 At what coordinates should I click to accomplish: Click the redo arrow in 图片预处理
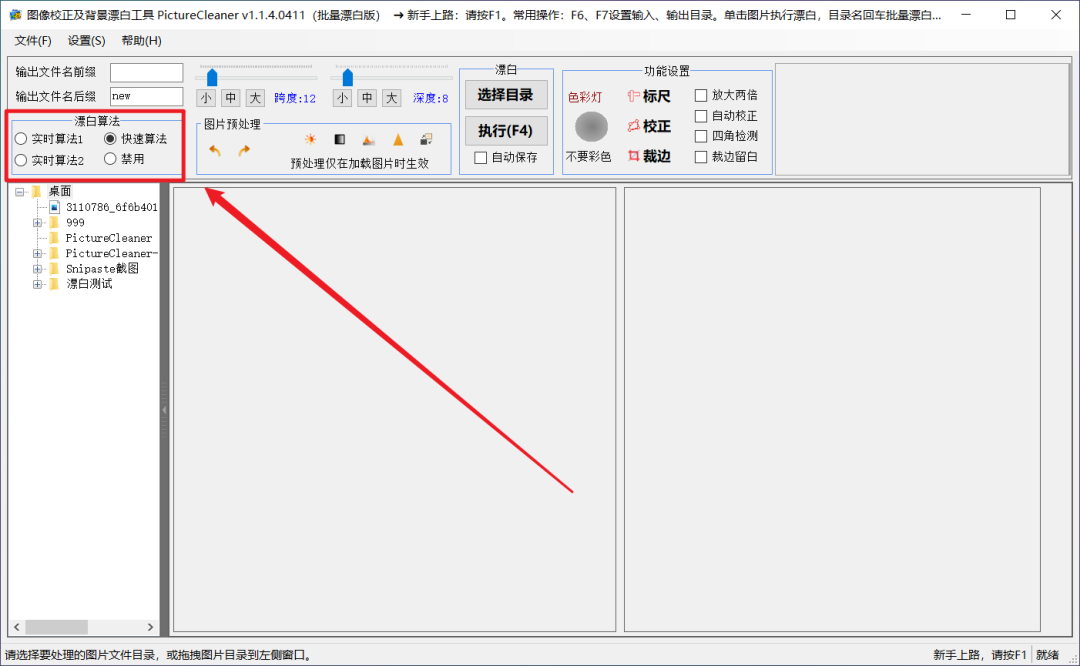click(x=244, y=150)
